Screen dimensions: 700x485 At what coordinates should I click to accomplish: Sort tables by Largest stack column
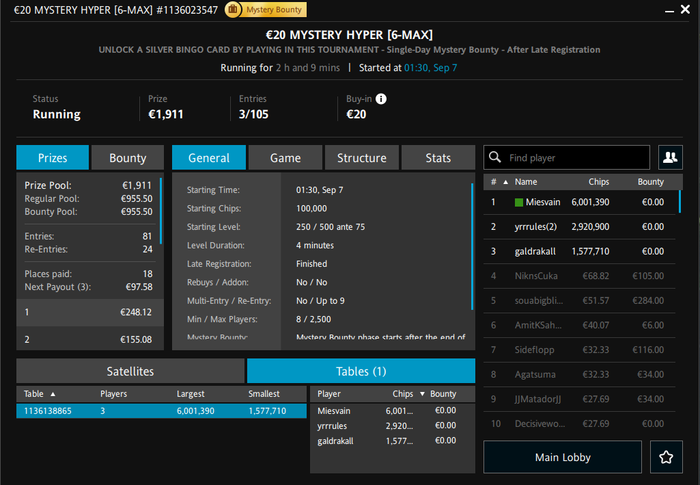pos(191,394)
